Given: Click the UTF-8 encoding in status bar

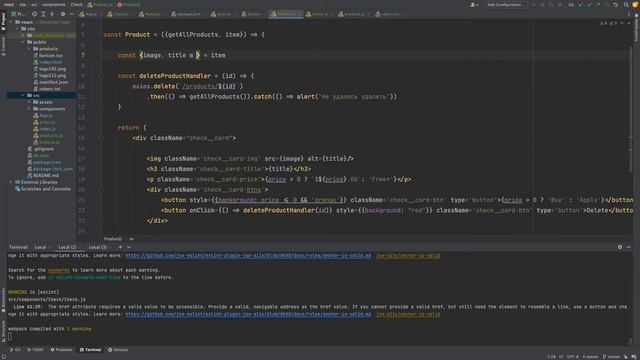Looking at the screenshot, I should pyautogui.click(x=573, y=357).
